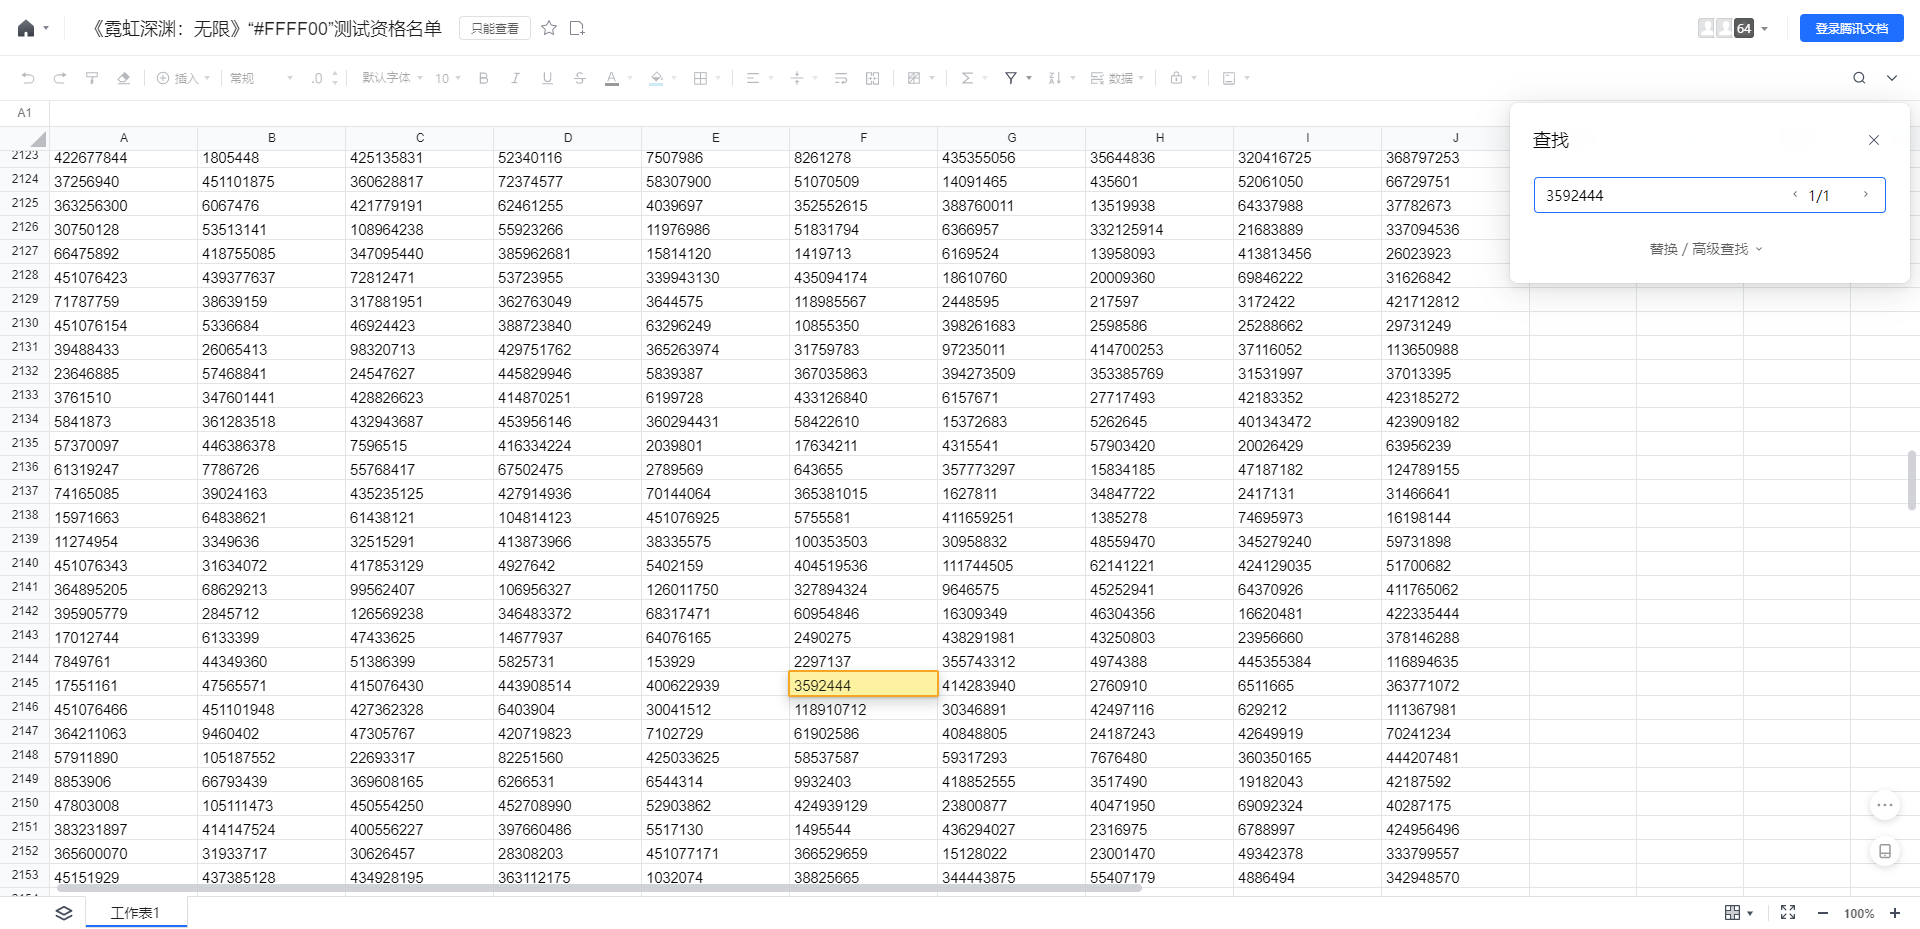The width and height of the screenshot is (1920, 929).
Task: Click the home icon
Action: click(26, 28)
